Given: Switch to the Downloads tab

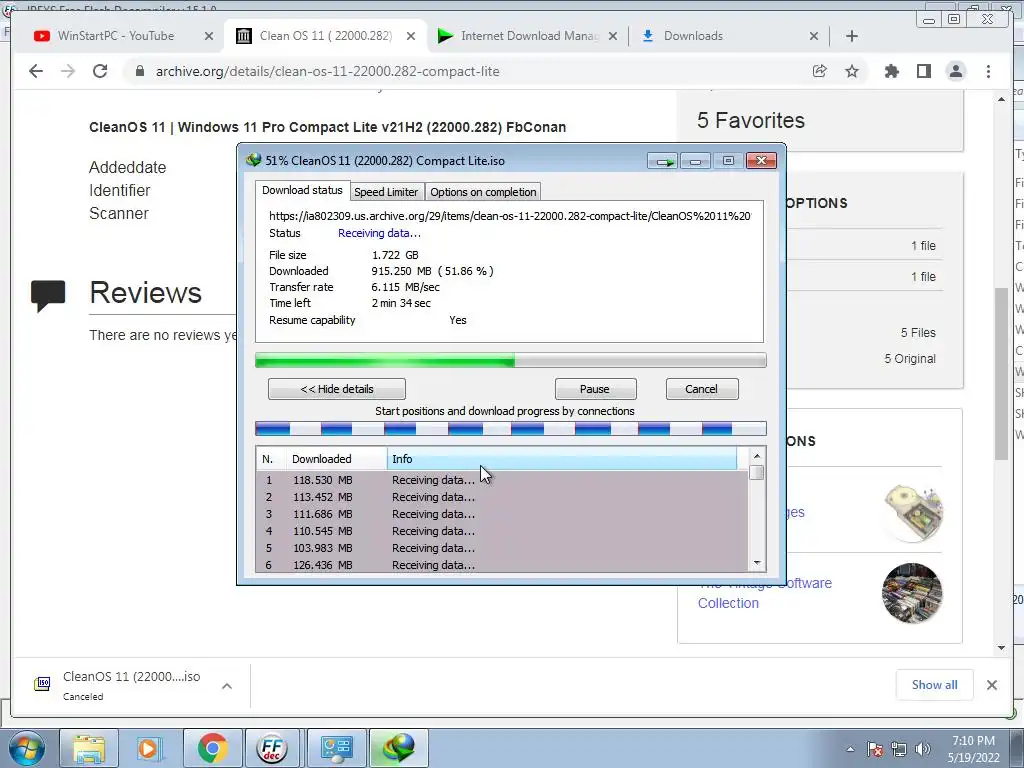Looking at the screenshot, I should coord(693,36).
